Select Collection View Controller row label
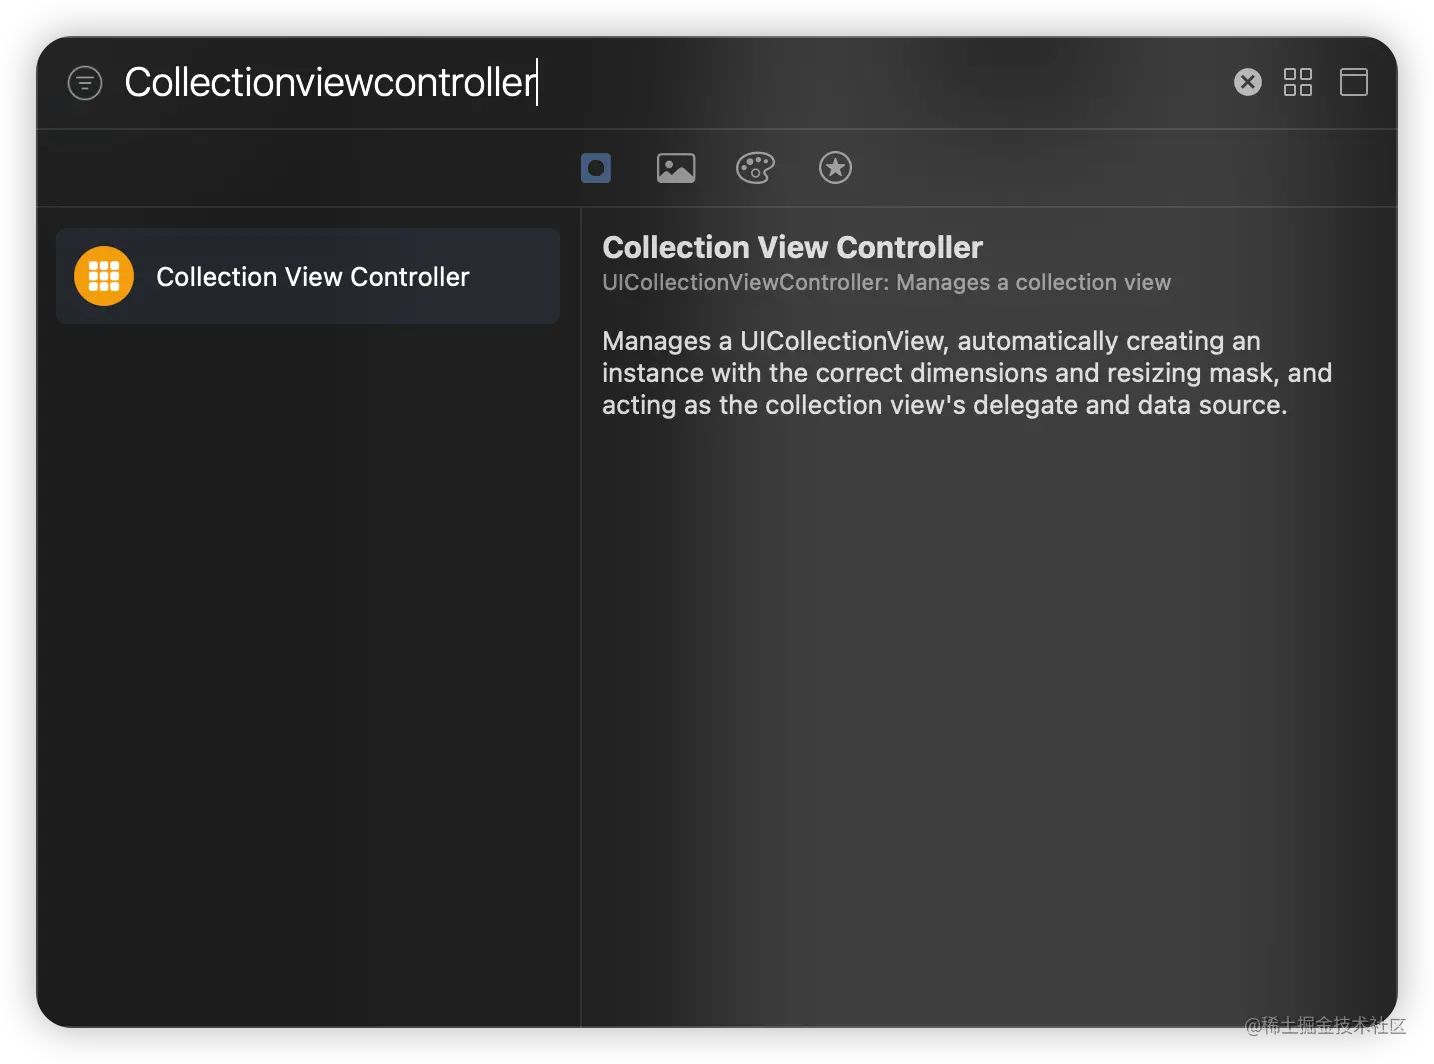1434x1064 pixels. point(312,277)
